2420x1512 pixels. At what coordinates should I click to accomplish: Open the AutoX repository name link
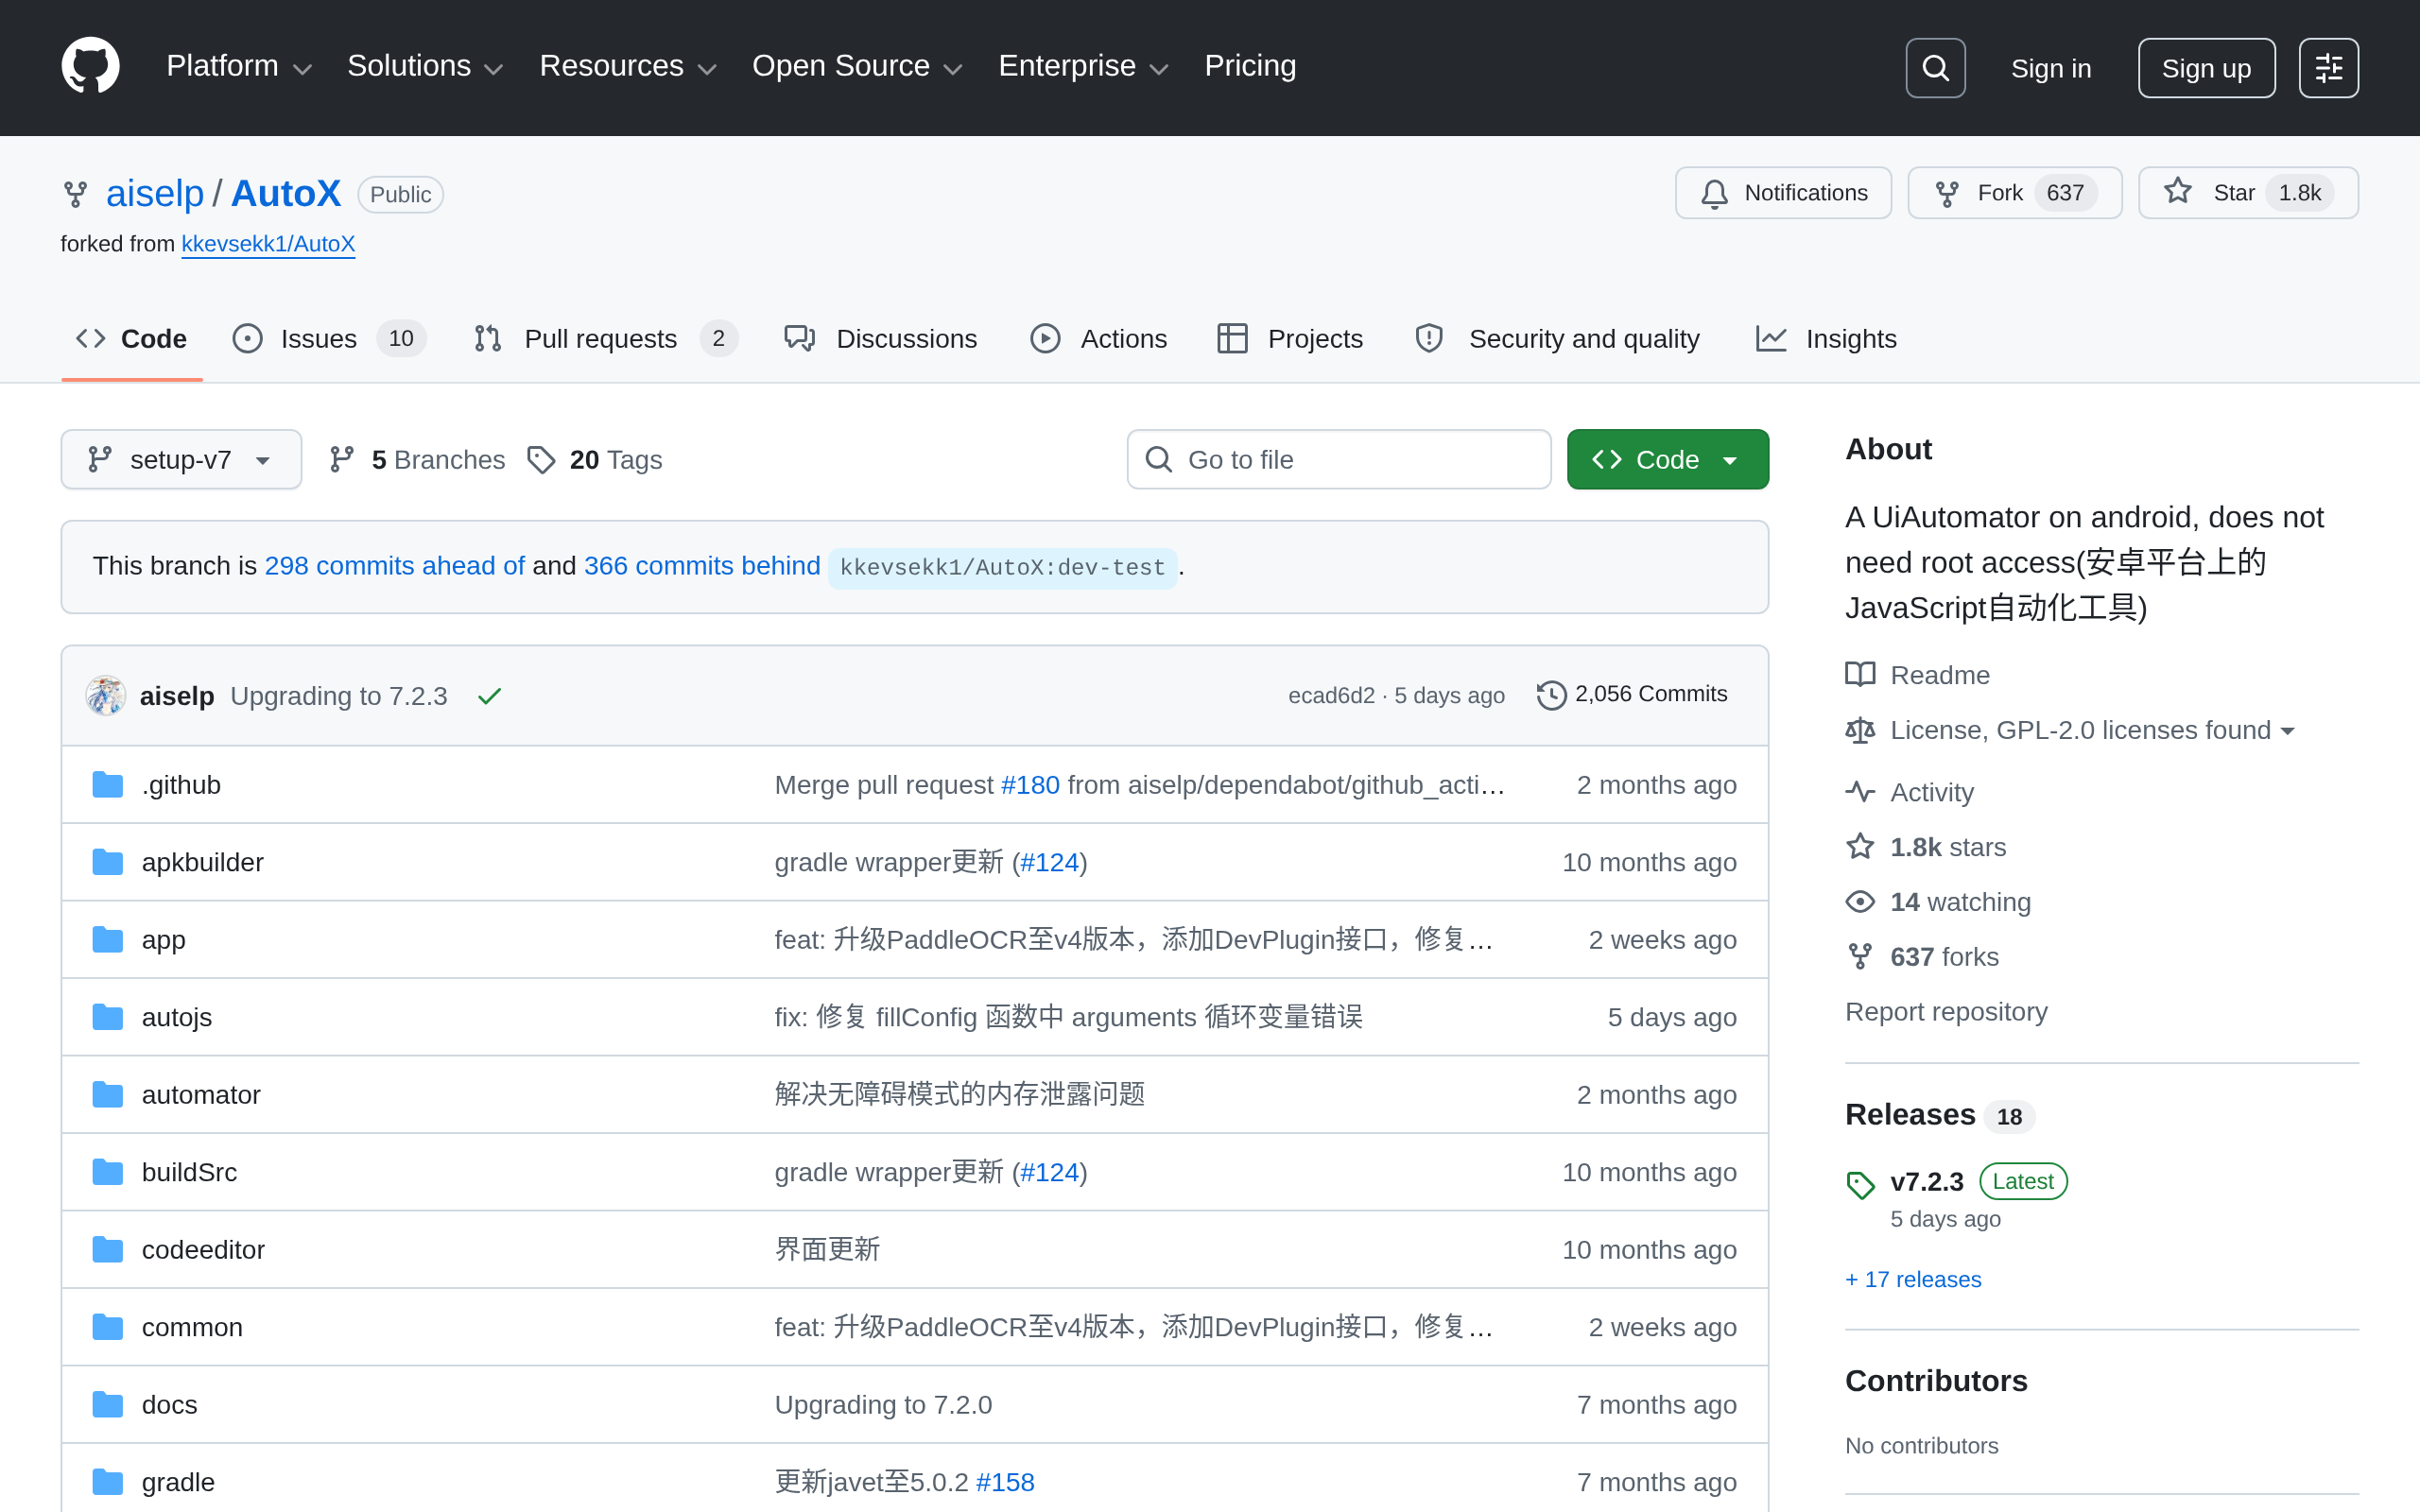click(x=286, y=194)
